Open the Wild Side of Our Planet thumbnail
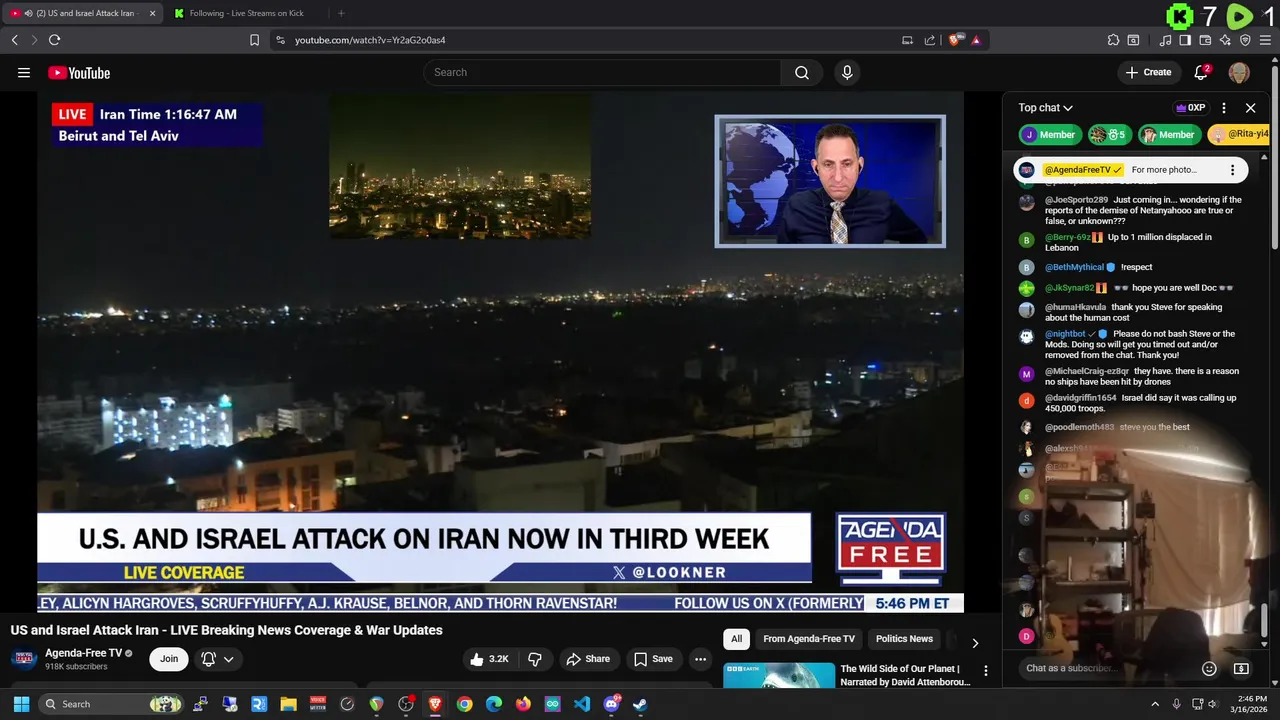This screenshot has width=1280, height=720. pos(779,675)
